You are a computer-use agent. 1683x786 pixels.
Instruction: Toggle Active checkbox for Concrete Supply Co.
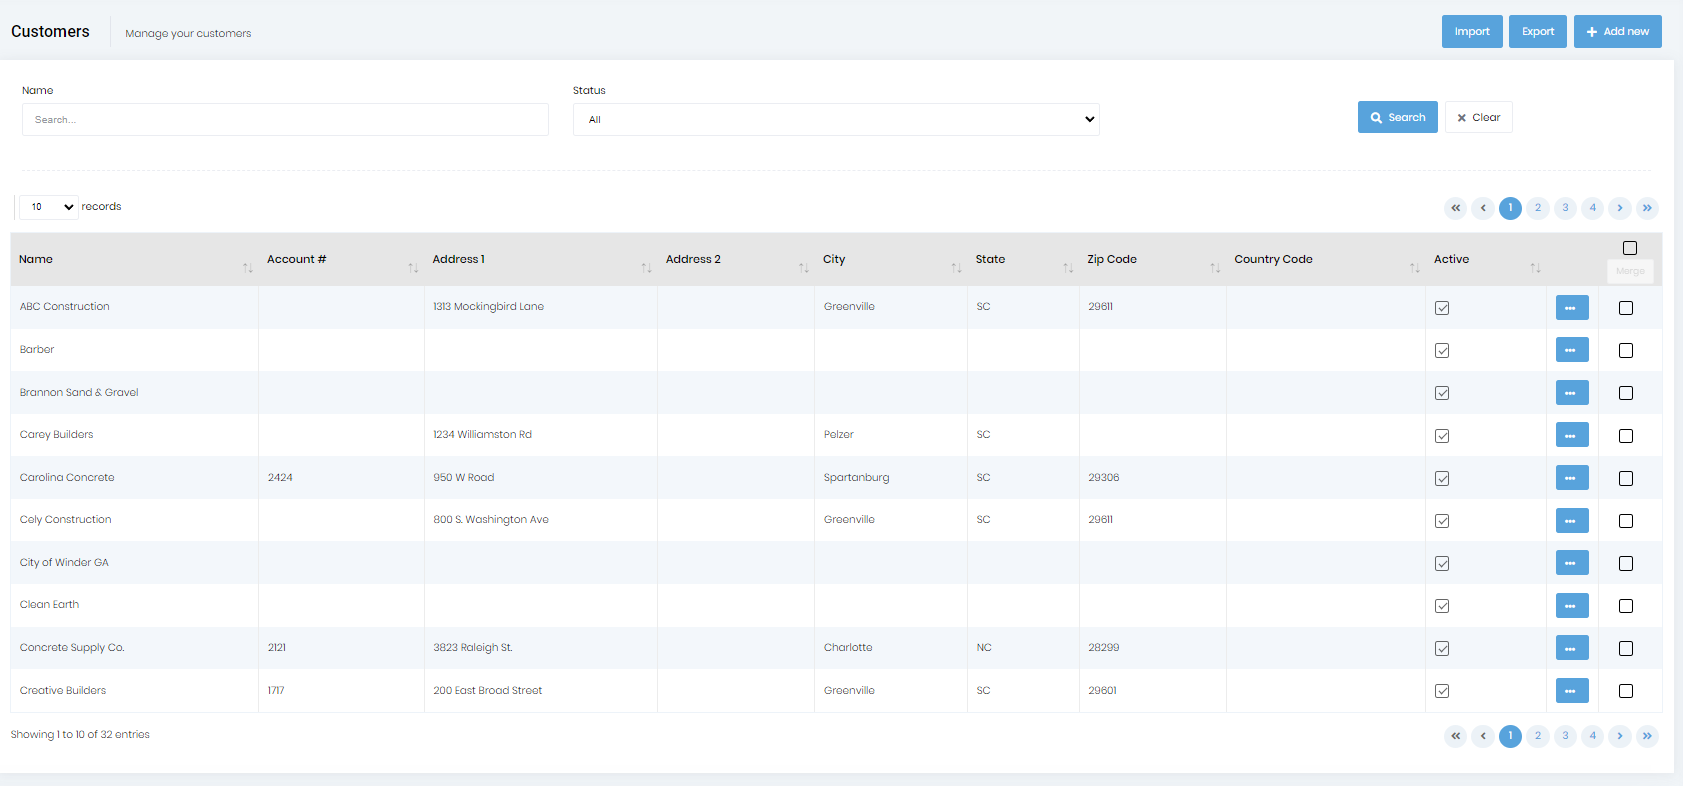coord(1442,648)
